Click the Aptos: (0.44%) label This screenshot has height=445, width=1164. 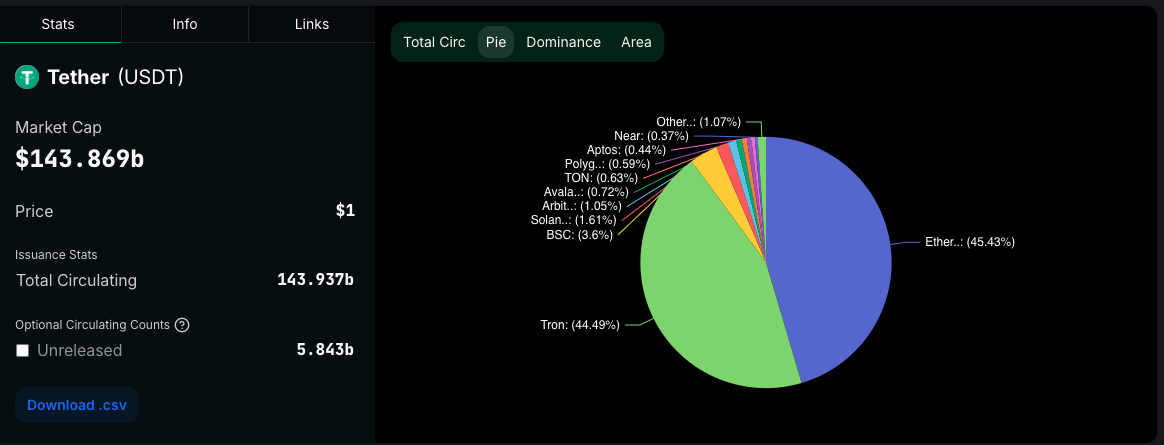click(x=626, y=150)
